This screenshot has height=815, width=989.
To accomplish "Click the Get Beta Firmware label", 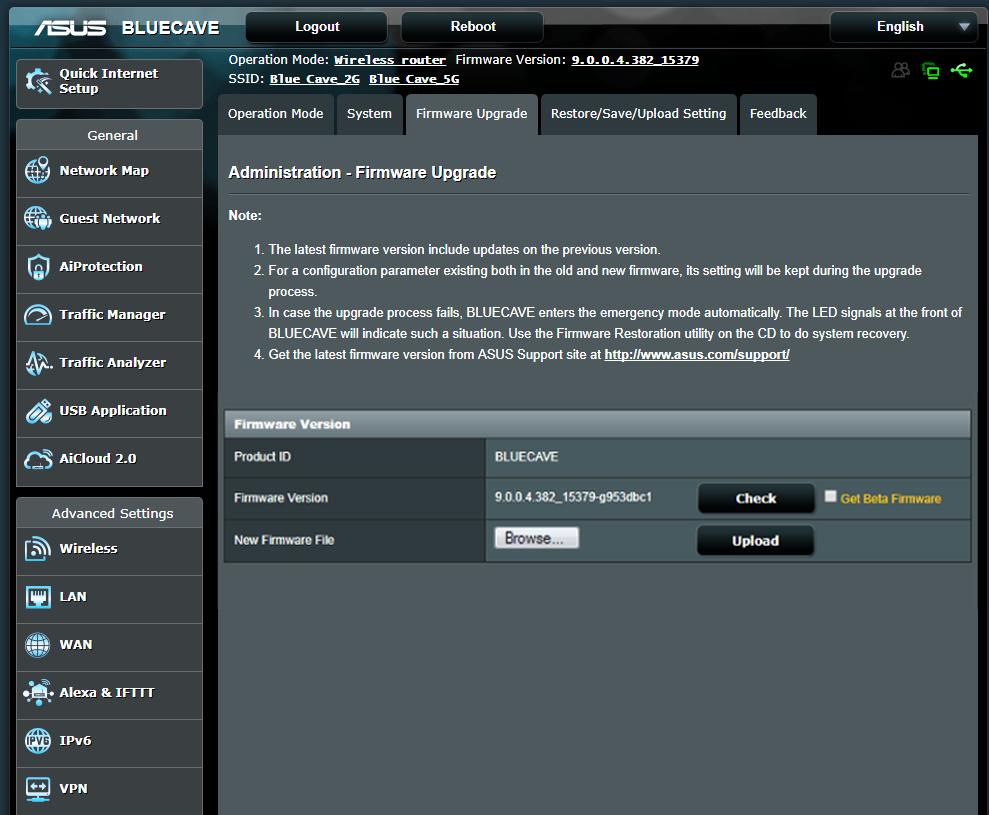I will pos(891,499).
